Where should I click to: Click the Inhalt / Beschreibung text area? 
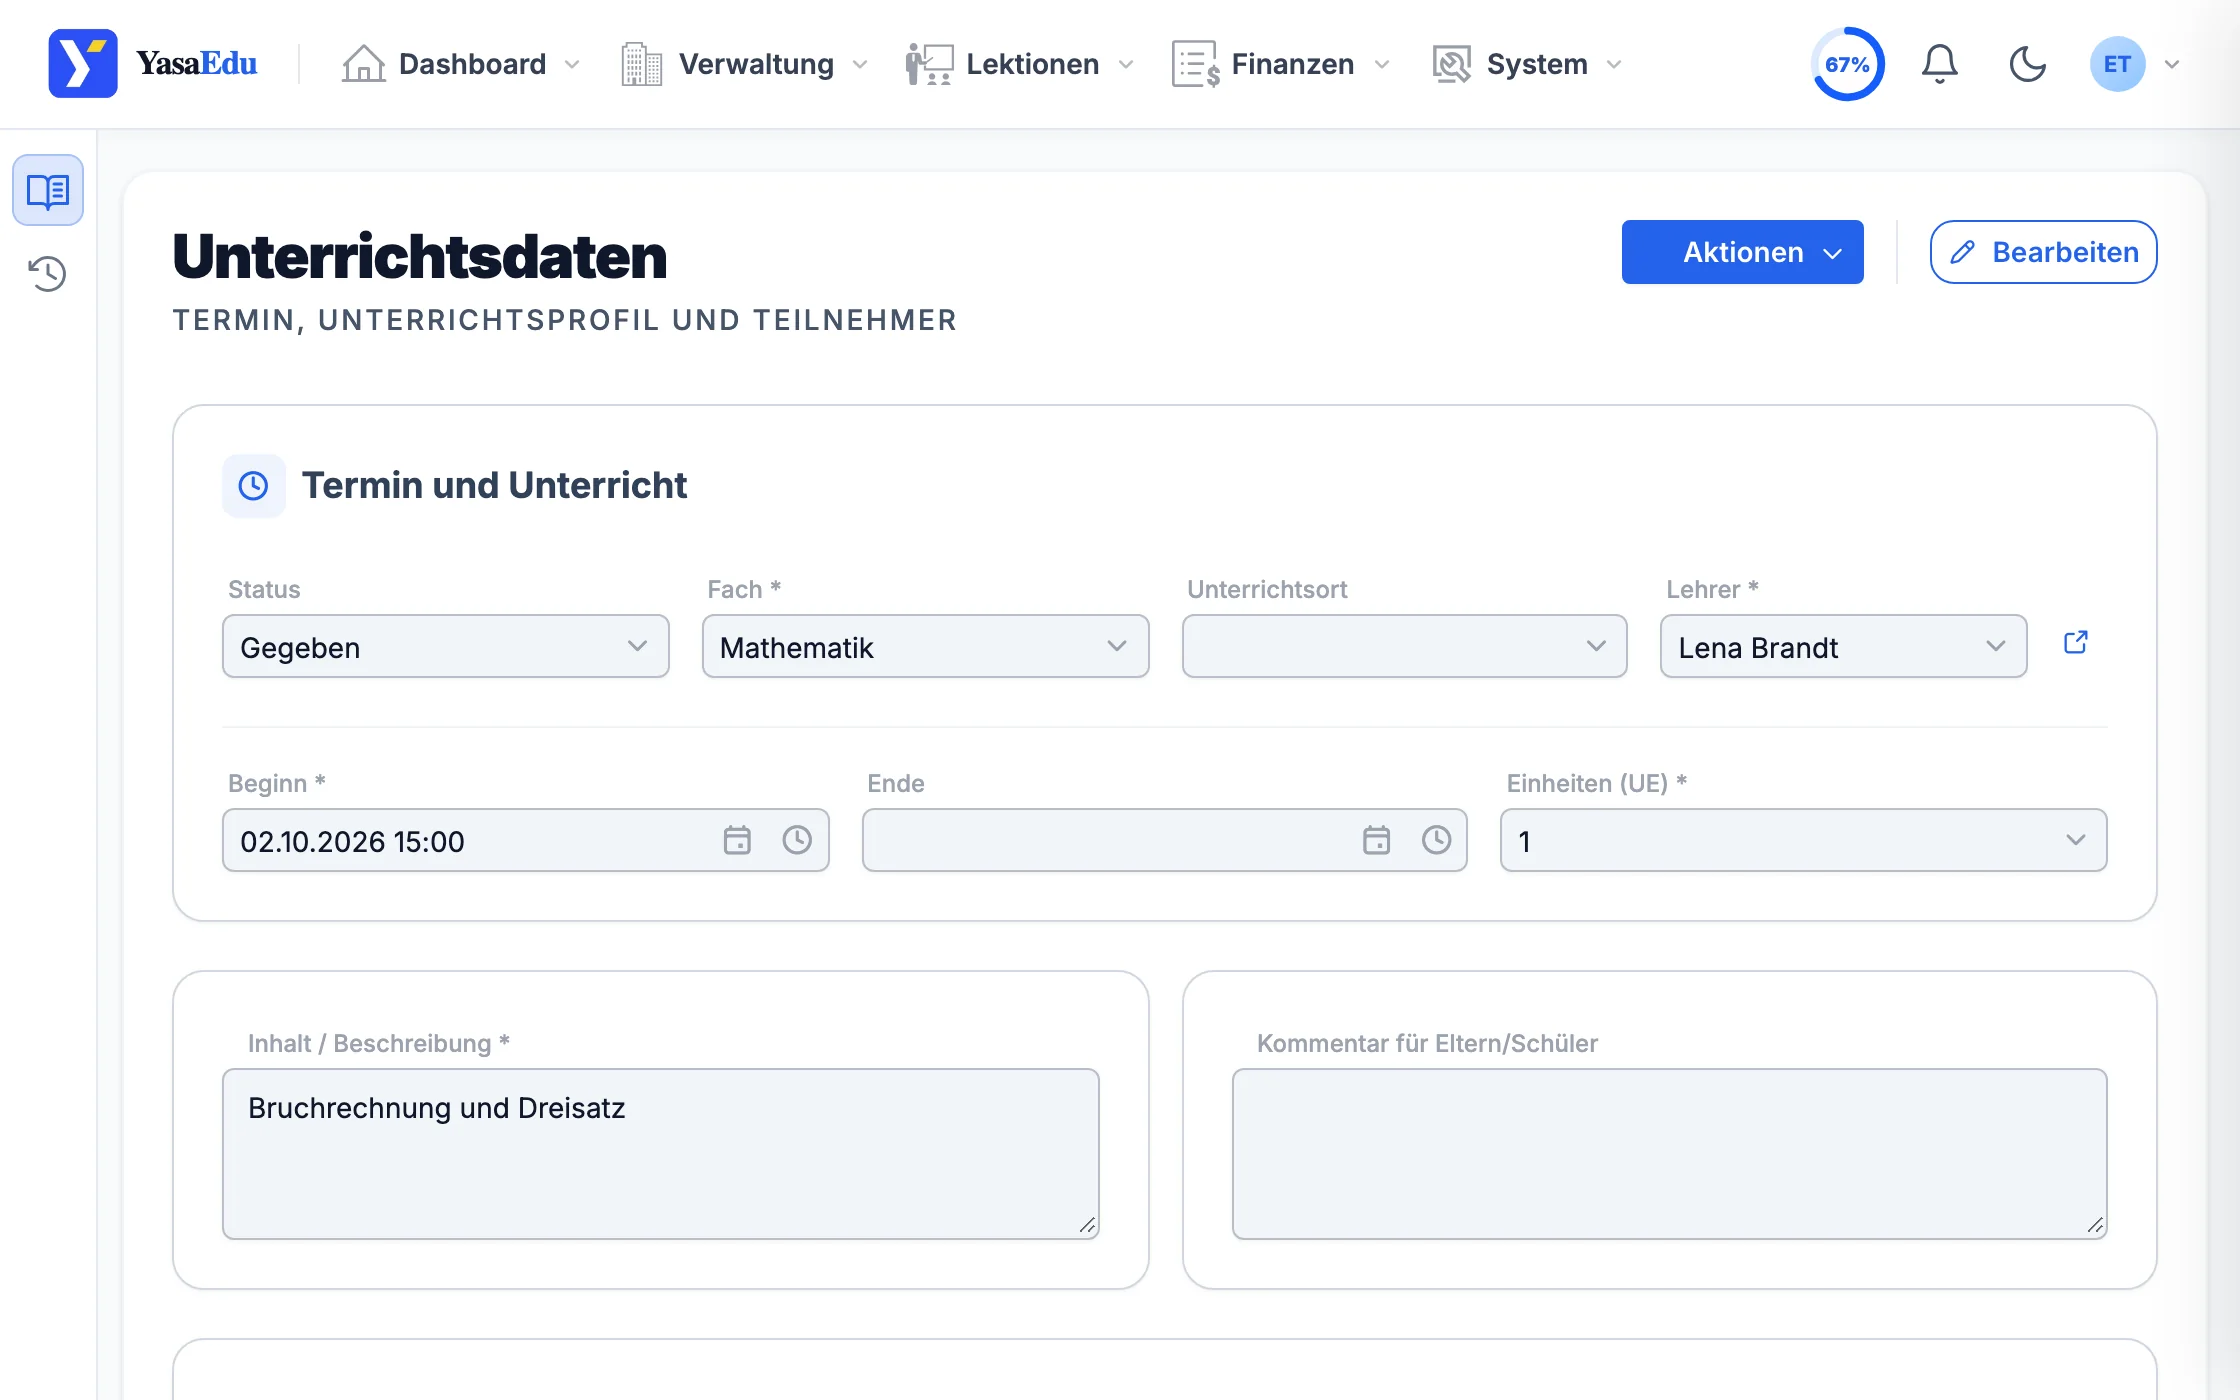(x=660, y=1154)
